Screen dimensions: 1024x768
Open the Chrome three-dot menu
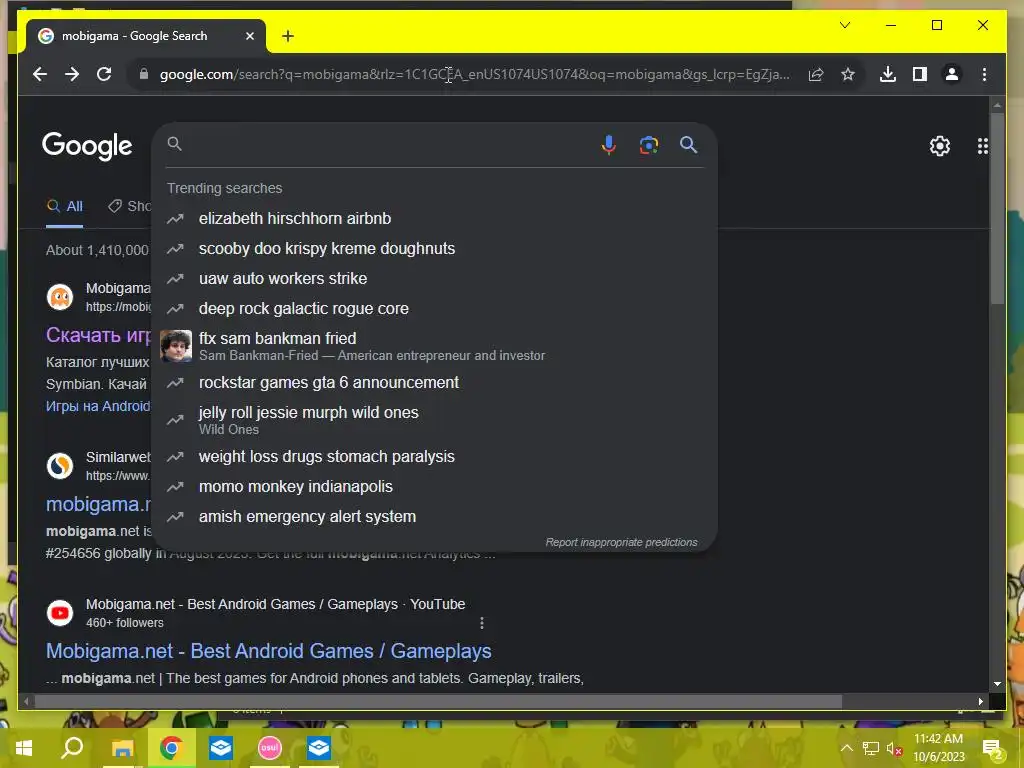point(984,74)
